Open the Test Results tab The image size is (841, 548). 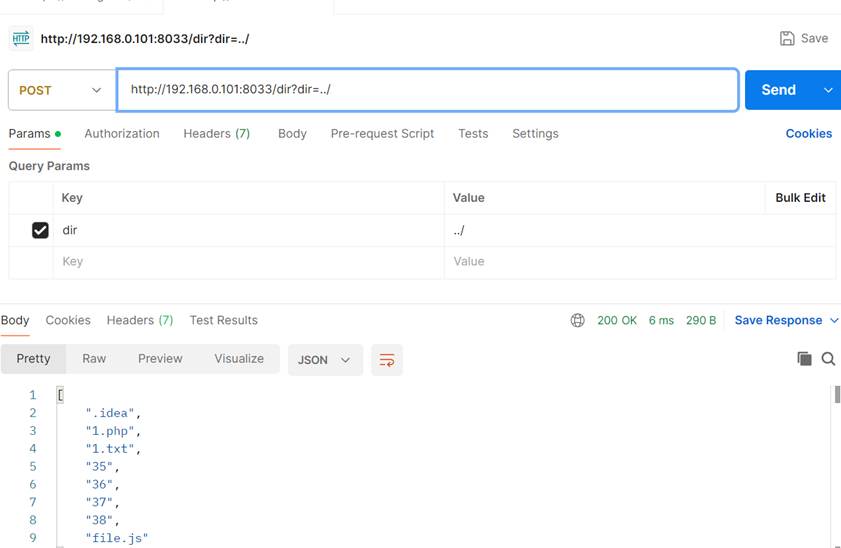(224, 320)
